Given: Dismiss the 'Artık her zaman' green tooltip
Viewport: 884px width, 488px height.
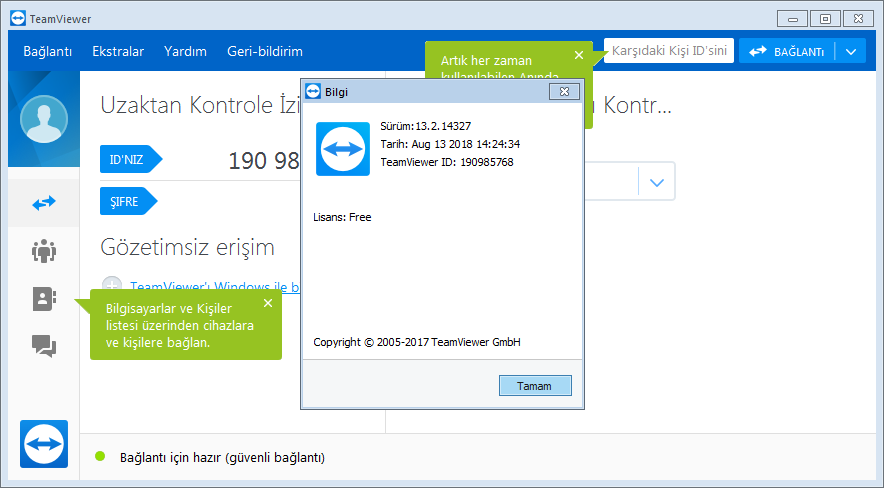Looking at the screenshot, I should click(x=579, y=55).
